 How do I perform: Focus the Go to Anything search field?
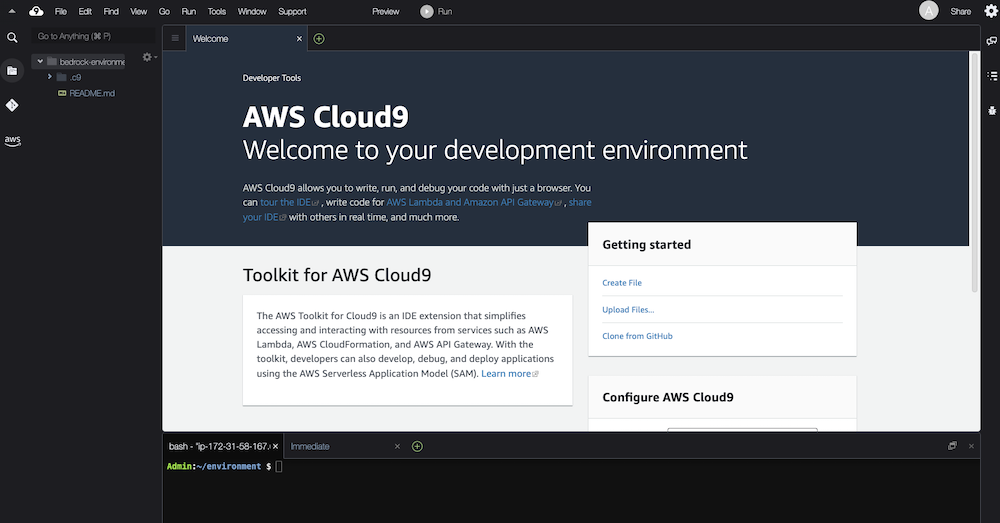(x=93, y=36)
